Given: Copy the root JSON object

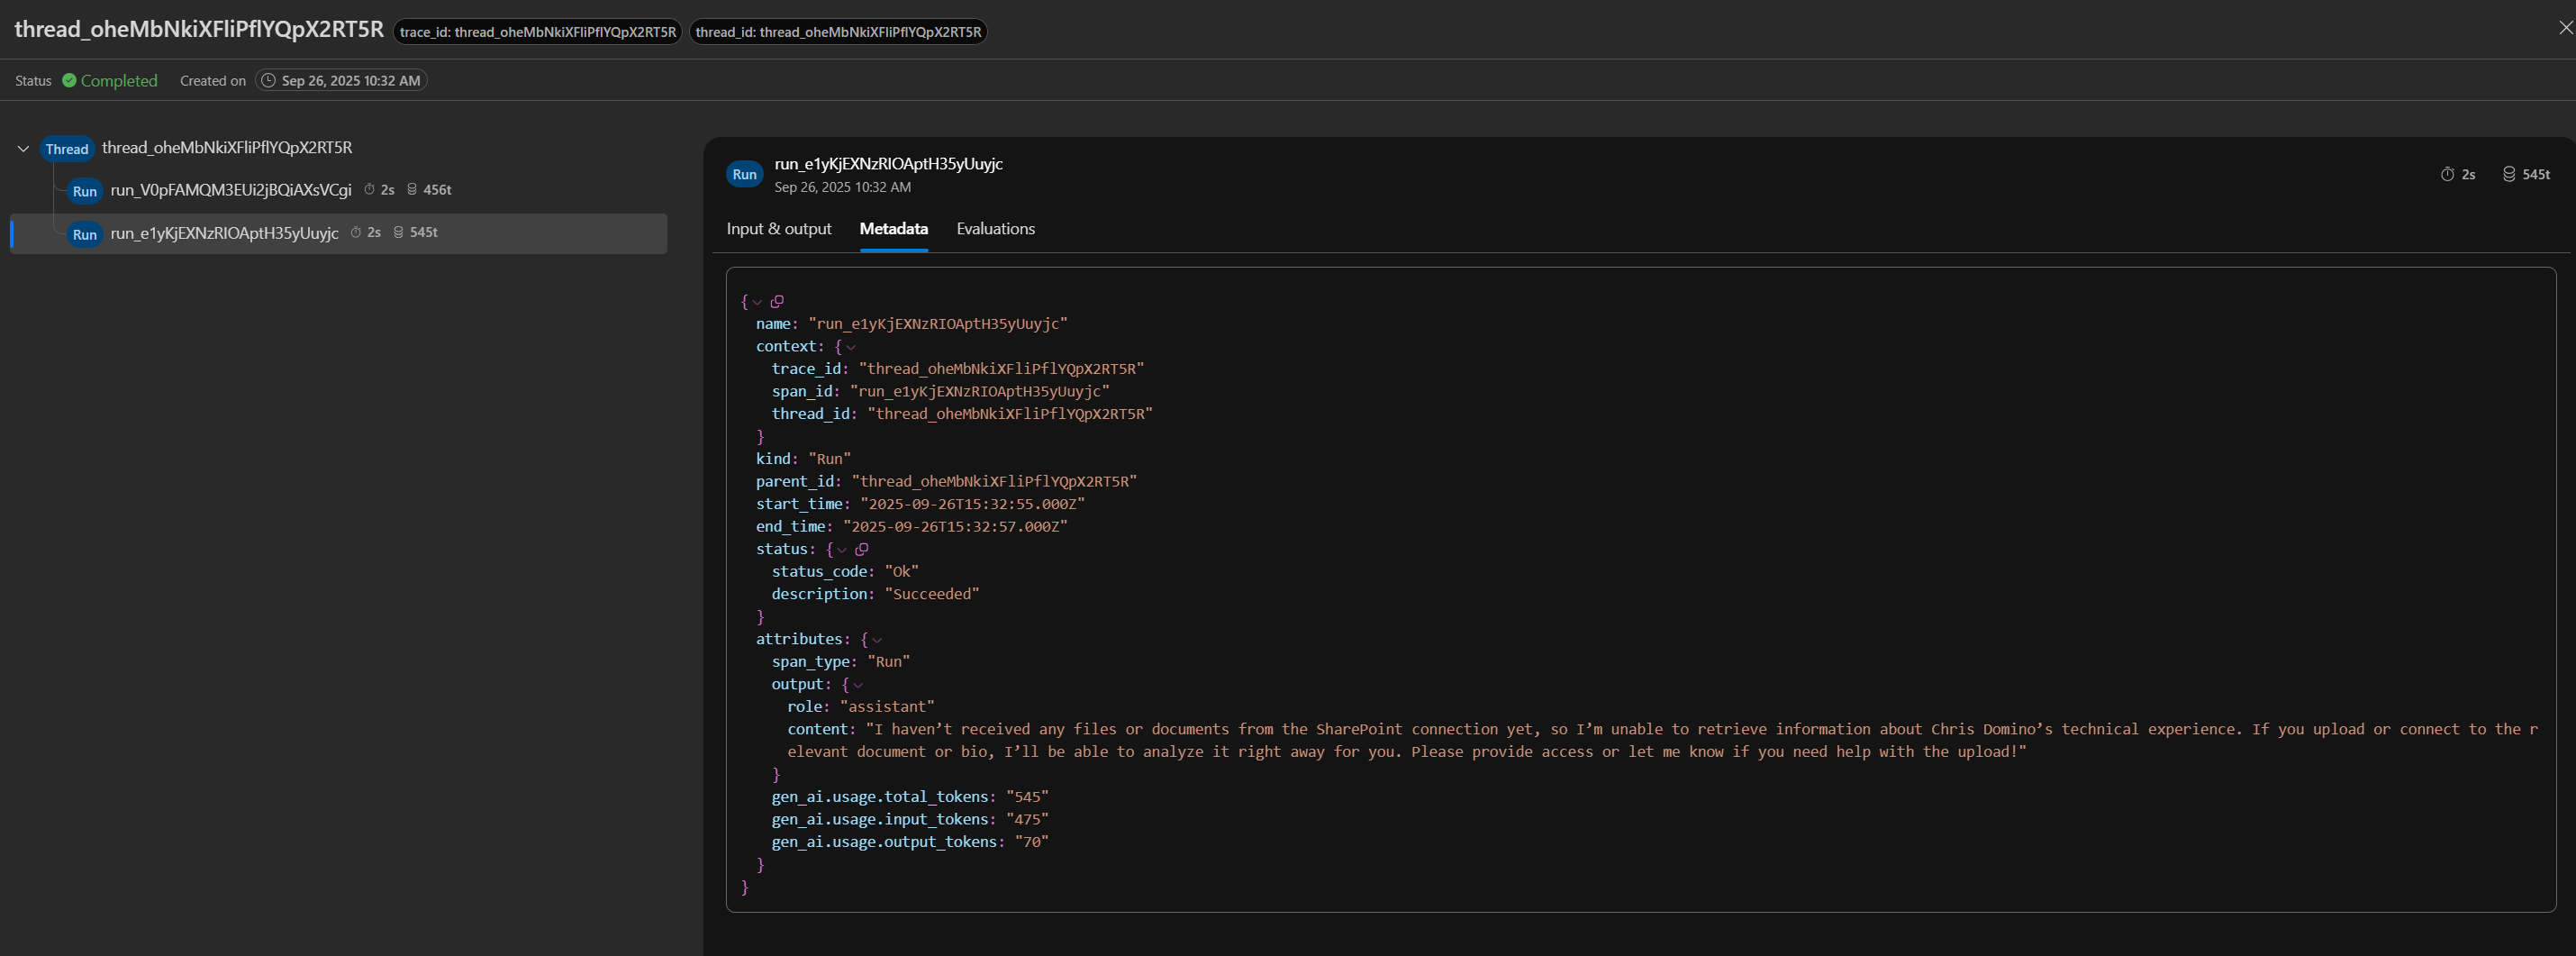Looking at the screenshot, I should (x=777, y=301).
